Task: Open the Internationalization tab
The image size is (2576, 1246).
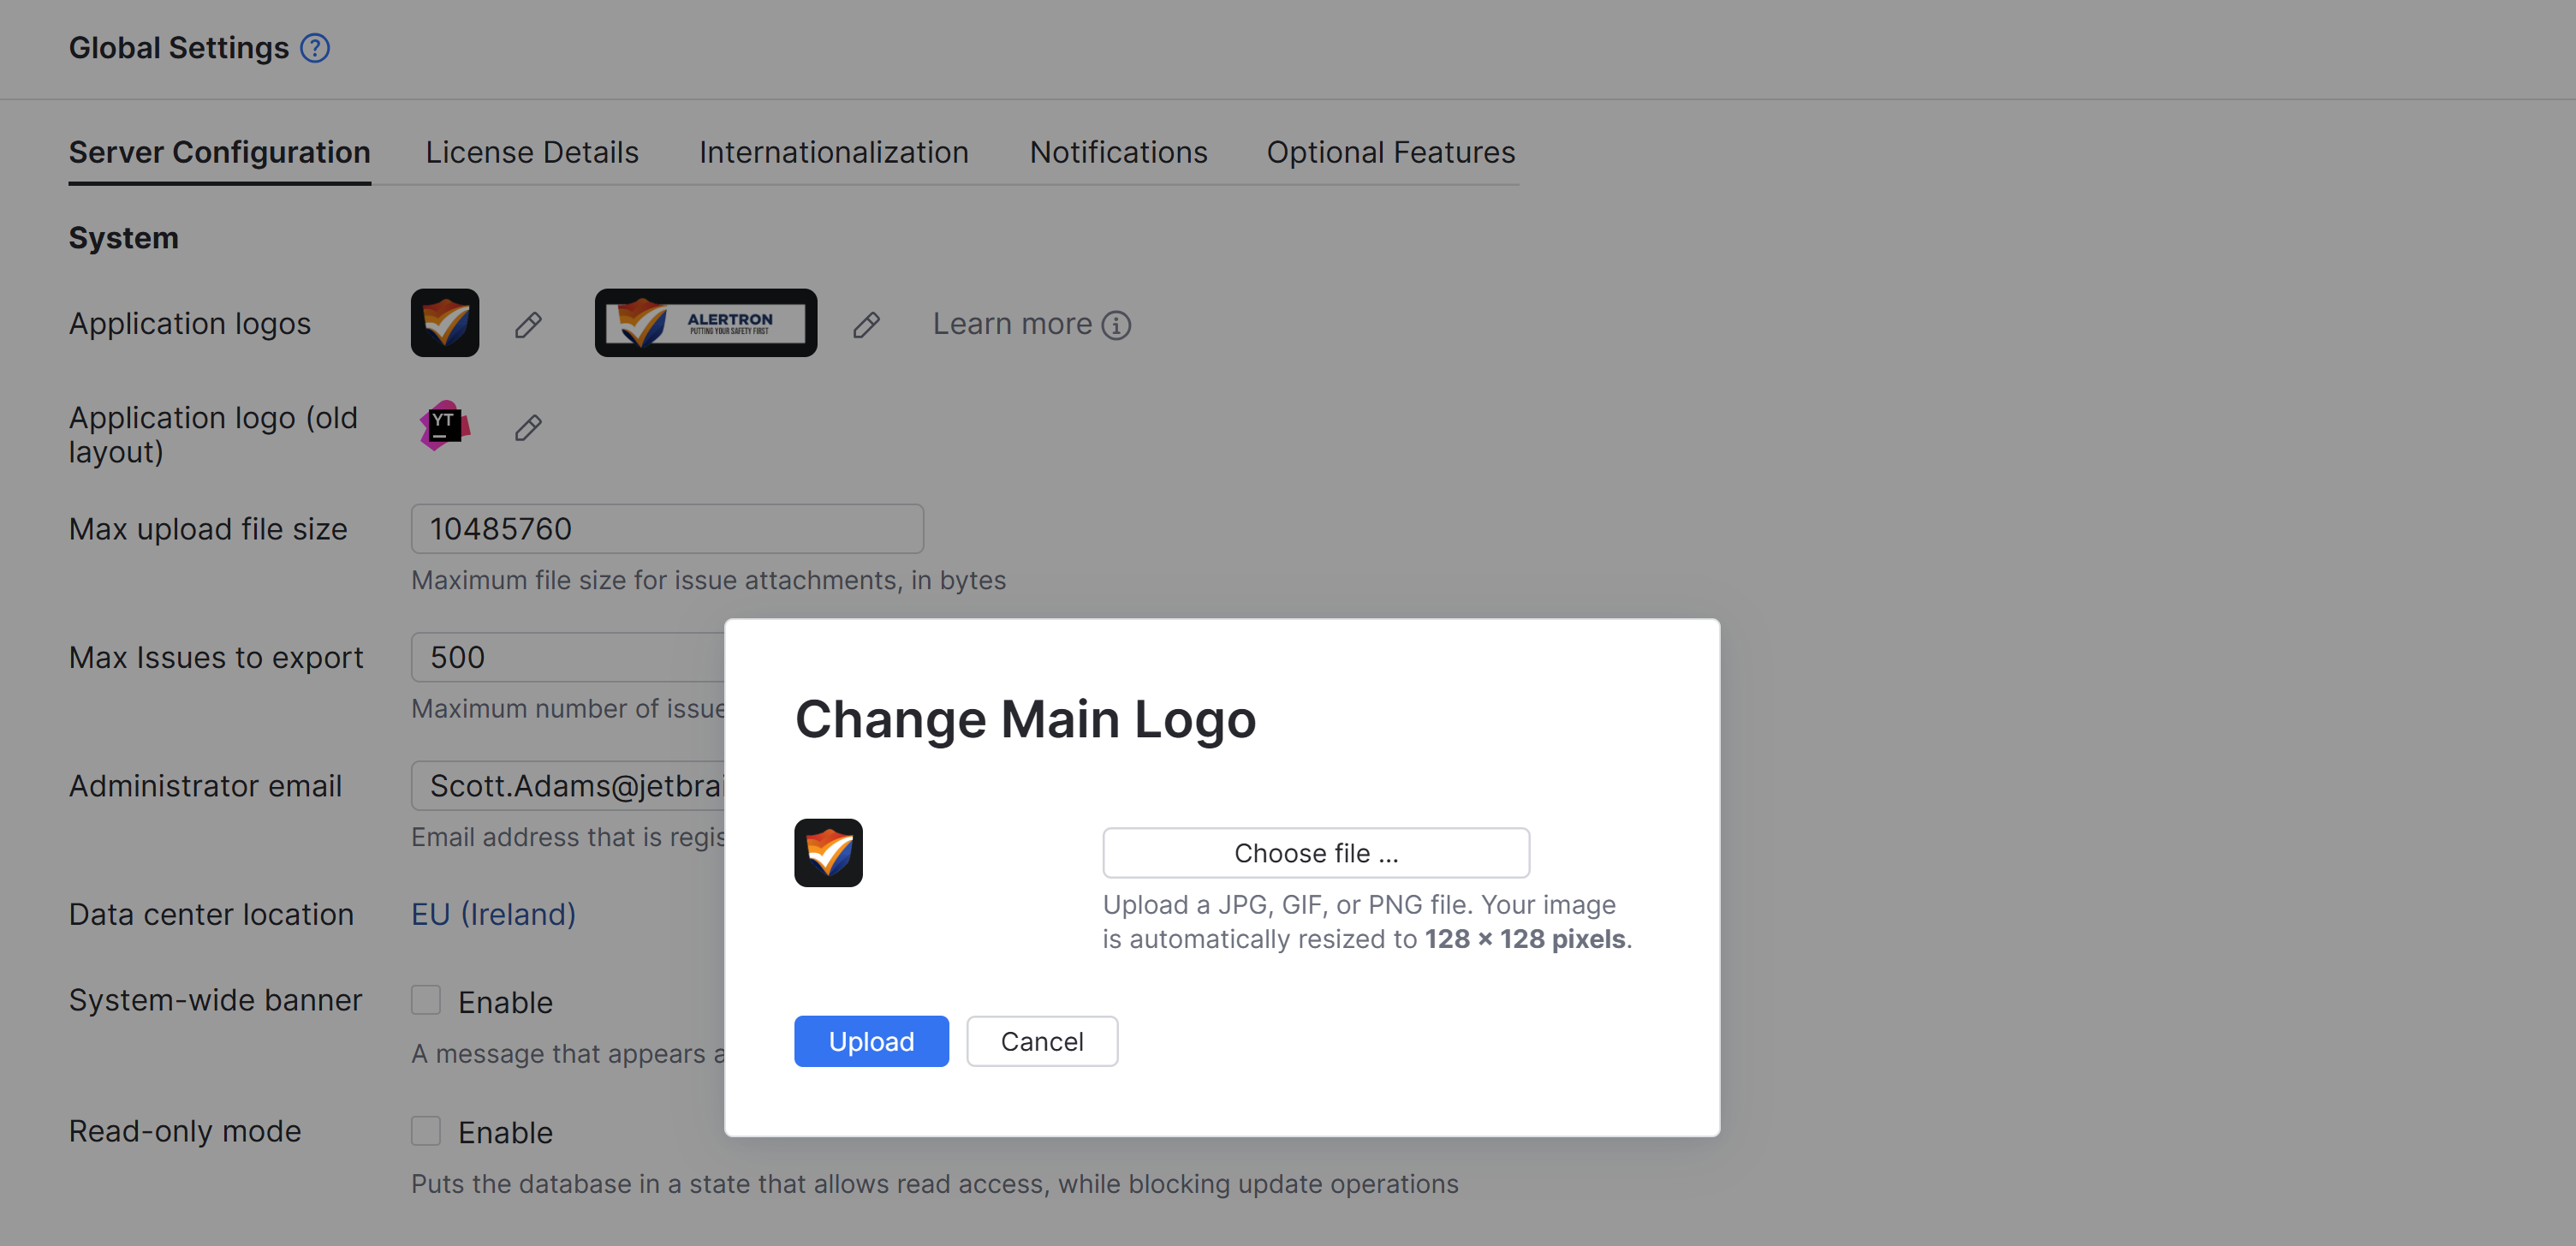Action: [833, 152]
